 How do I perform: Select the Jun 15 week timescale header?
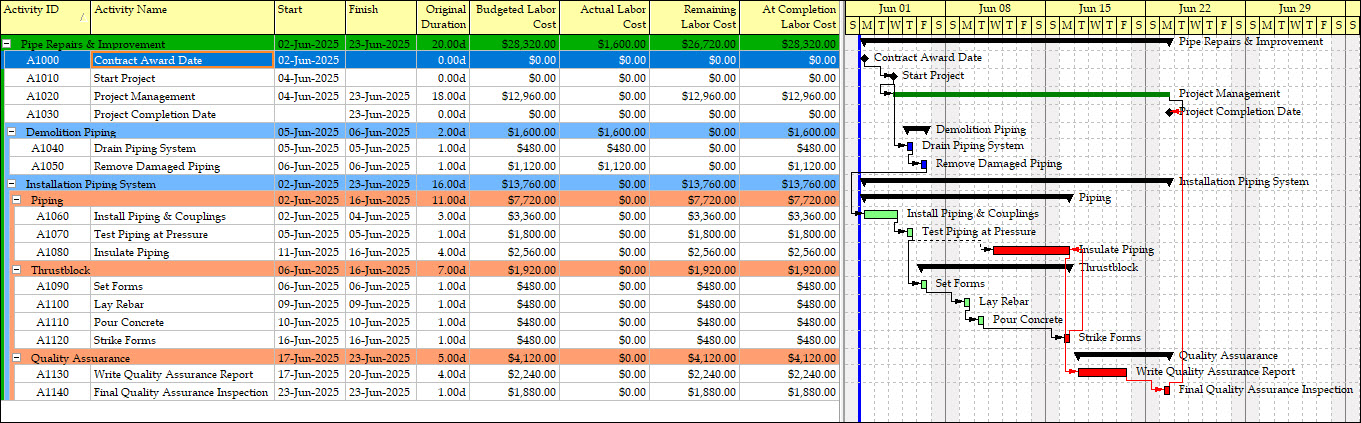tap(1095, 9)
